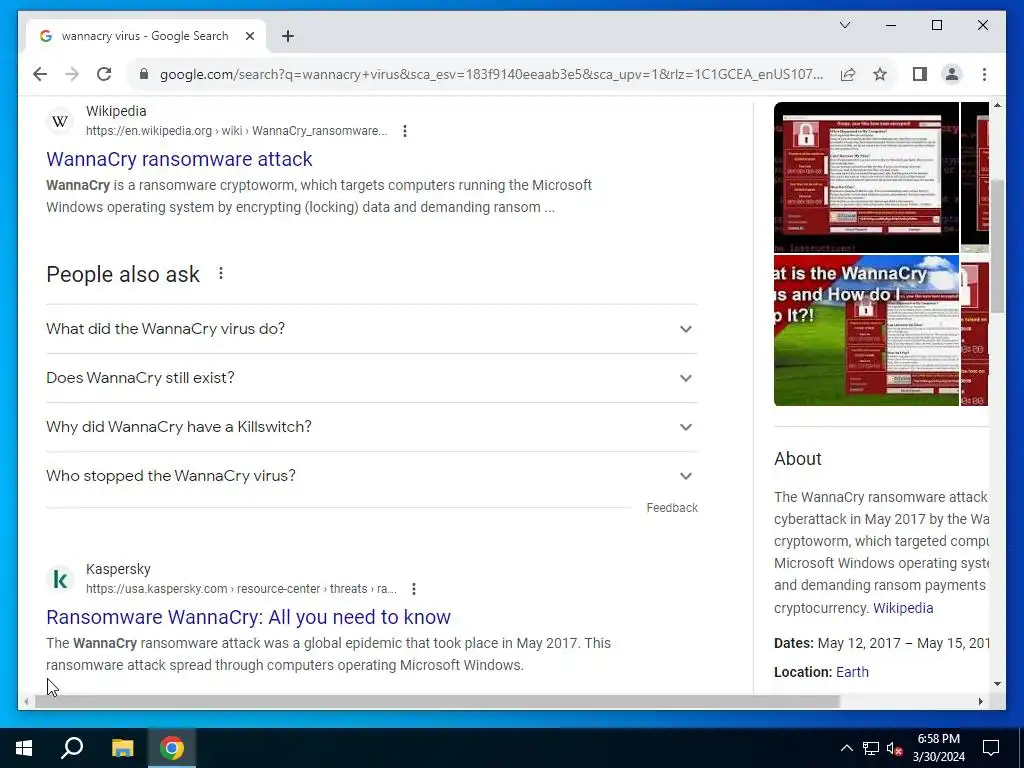This screenshot has height=768, width=1024.
Task: Share this page using the share icon
Action: click(x=848, y=74)
